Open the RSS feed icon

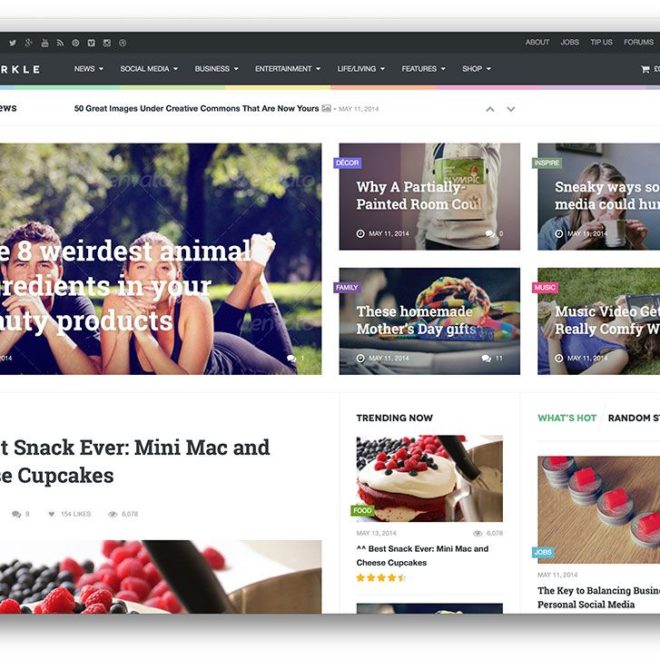tap(60, 43)
